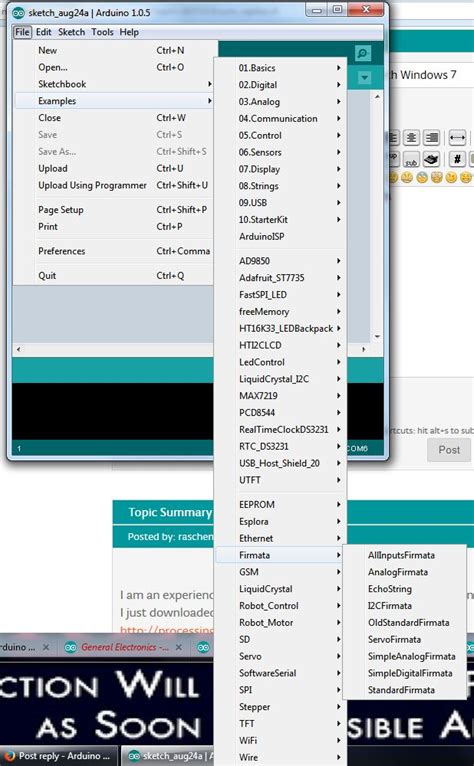Select Close in the File menu
Image resolution: width=474 pixels, height=766 pixels.
click(114, 118)
